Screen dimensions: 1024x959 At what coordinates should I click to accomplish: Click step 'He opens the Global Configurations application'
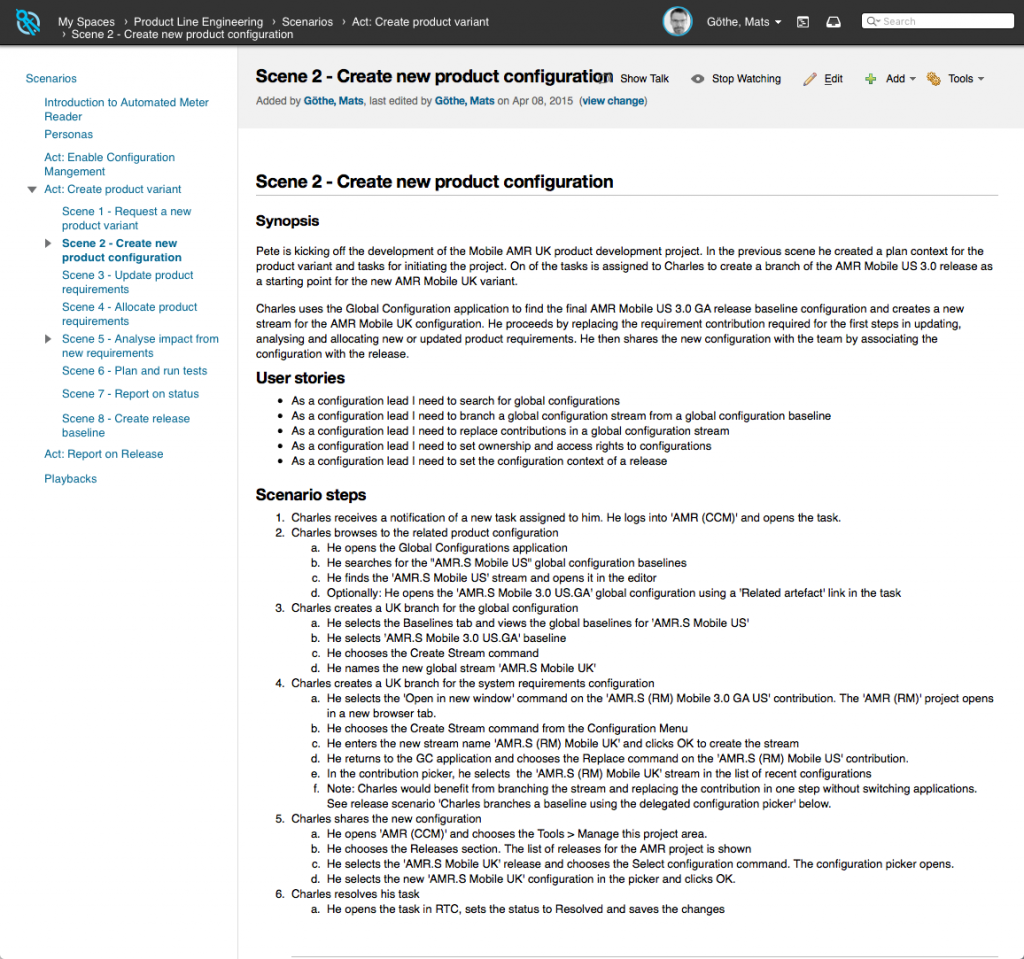pos(447,548)
